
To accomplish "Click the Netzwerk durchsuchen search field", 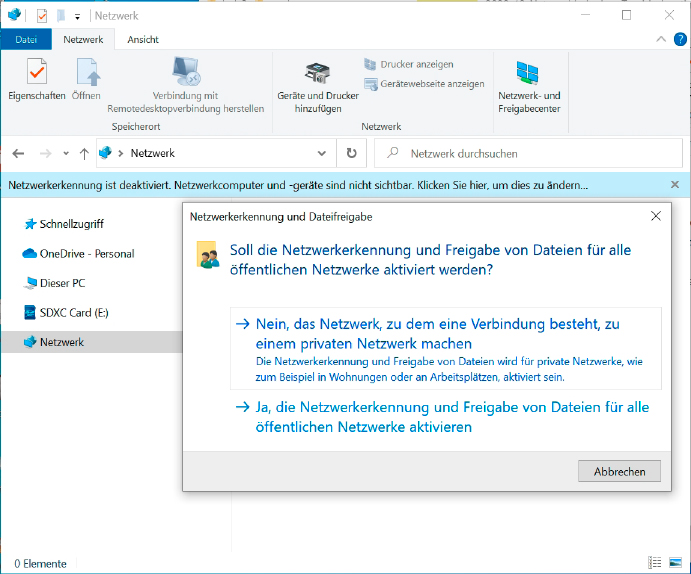I will (528, 153).
